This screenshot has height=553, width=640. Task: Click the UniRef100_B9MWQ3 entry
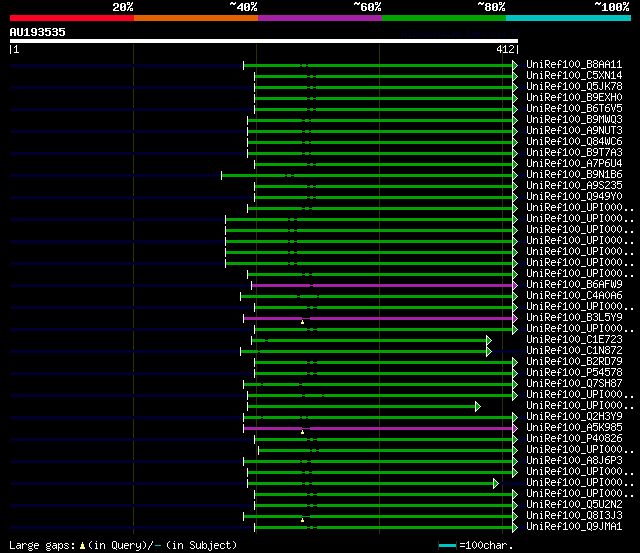click(x=574, y=120)
